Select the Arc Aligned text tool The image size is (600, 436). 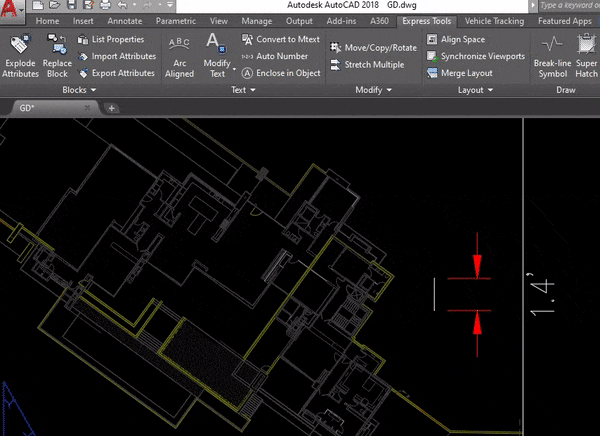pyautogui.click(x=179, y=56)
